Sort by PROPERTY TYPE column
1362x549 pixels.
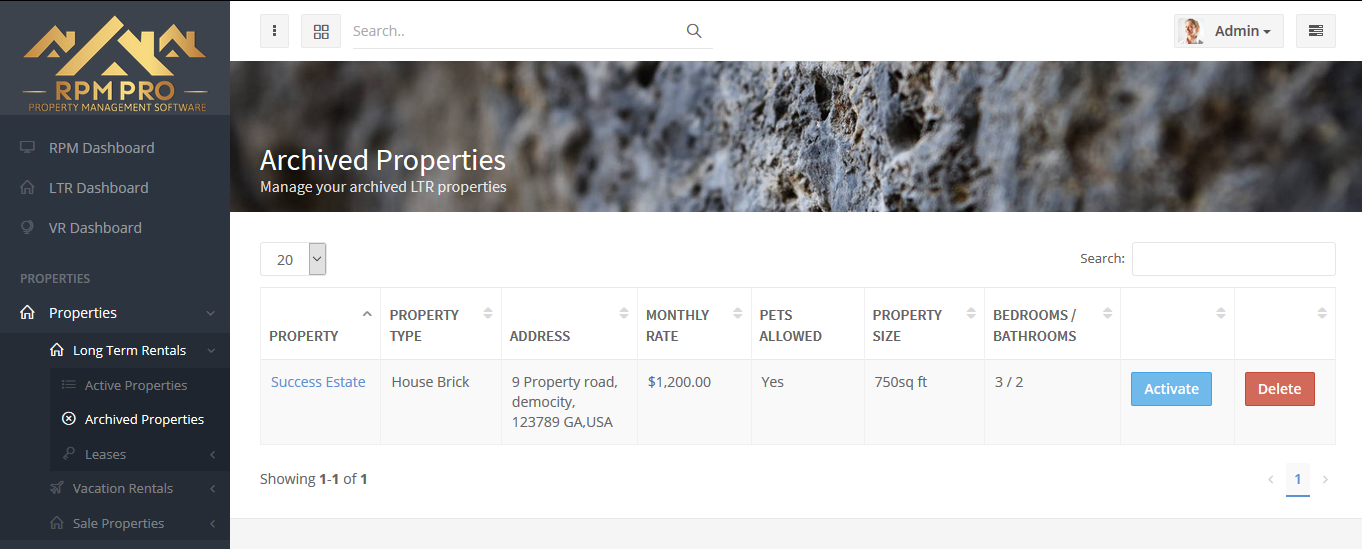(441, 324)
